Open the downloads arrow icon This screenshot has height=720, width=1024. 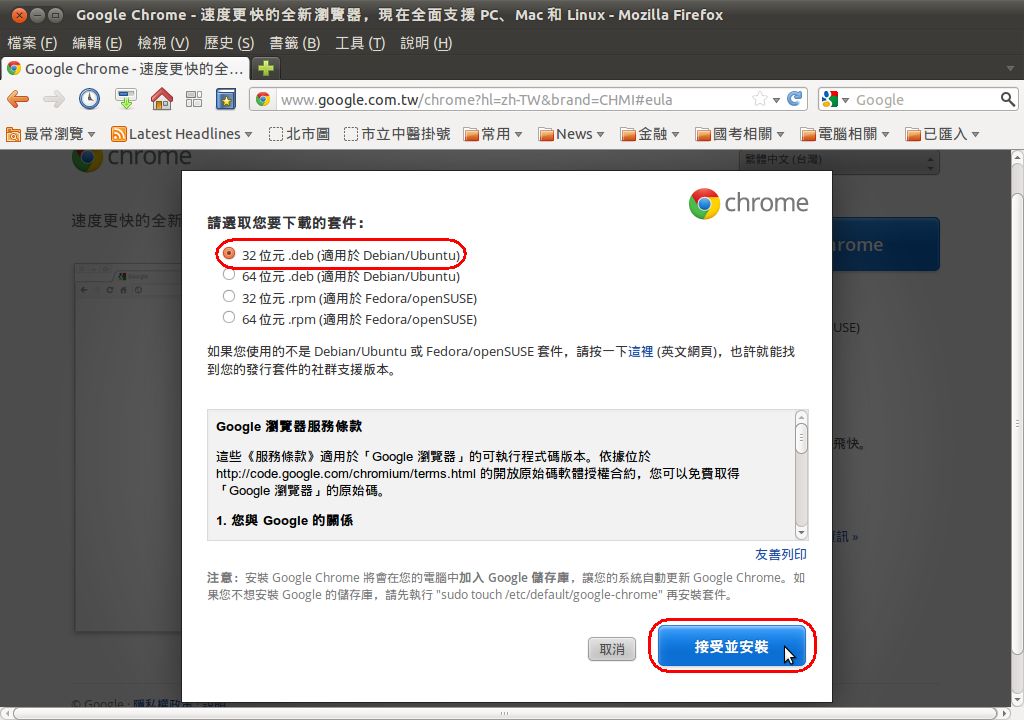[x=125, y=99]
